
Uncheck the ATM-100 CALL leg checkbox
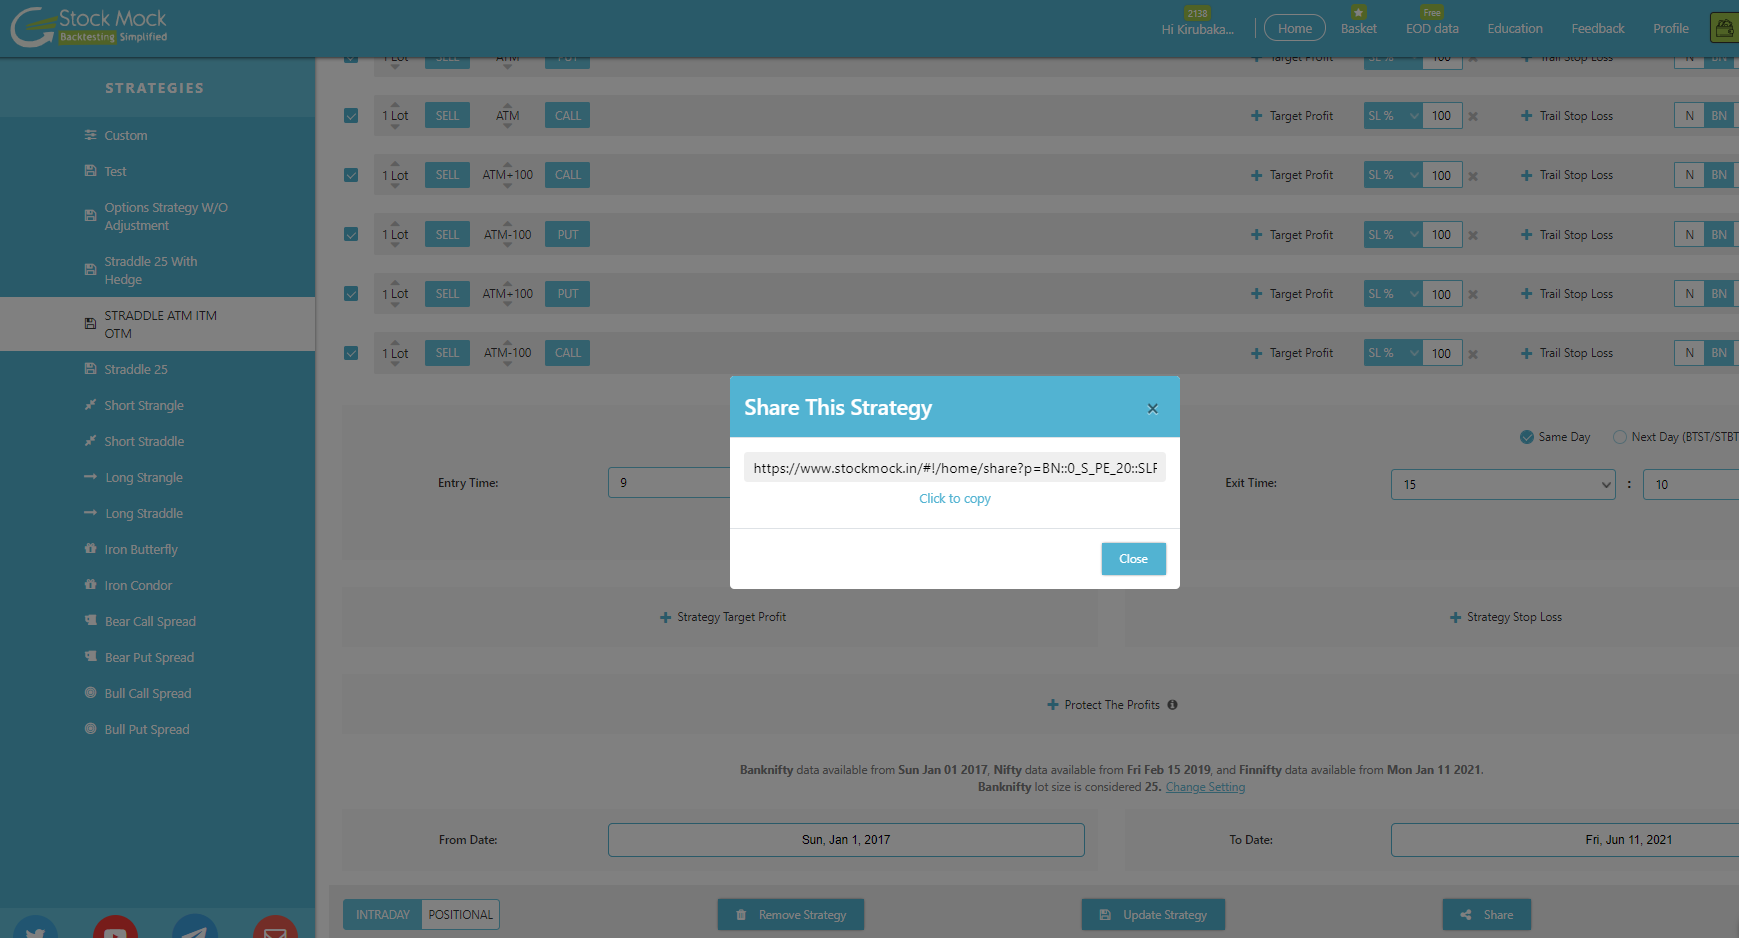click(x=351, y=353)
